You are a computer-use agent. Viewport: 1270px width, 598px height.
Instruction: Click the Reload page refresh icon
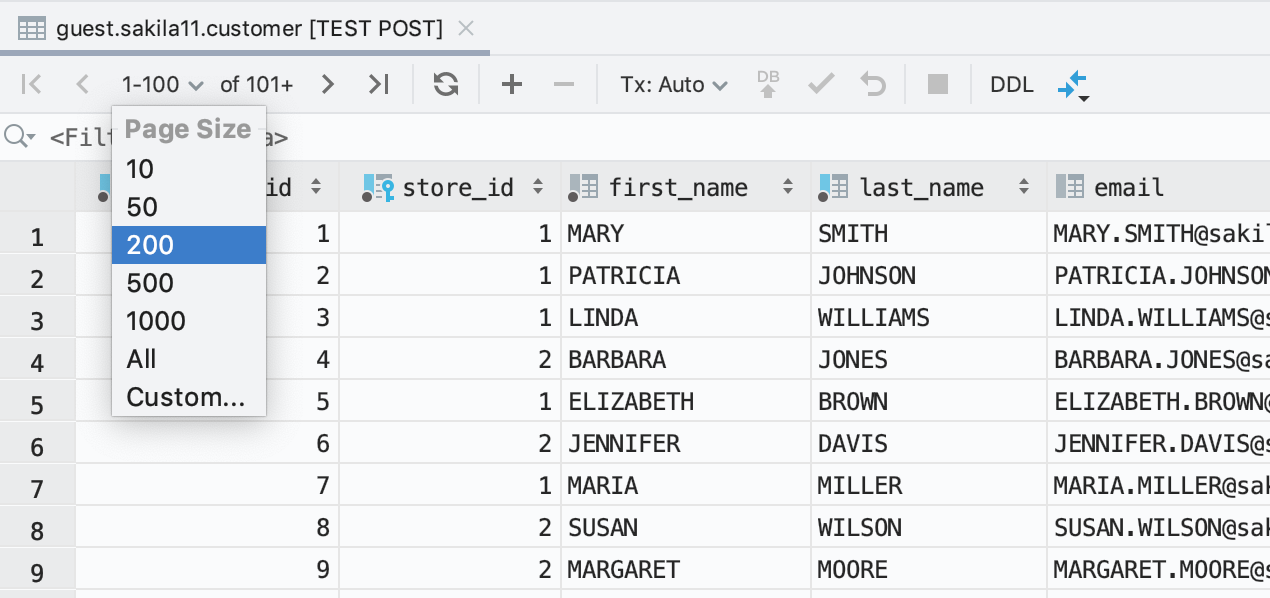(x=446, y=85)
